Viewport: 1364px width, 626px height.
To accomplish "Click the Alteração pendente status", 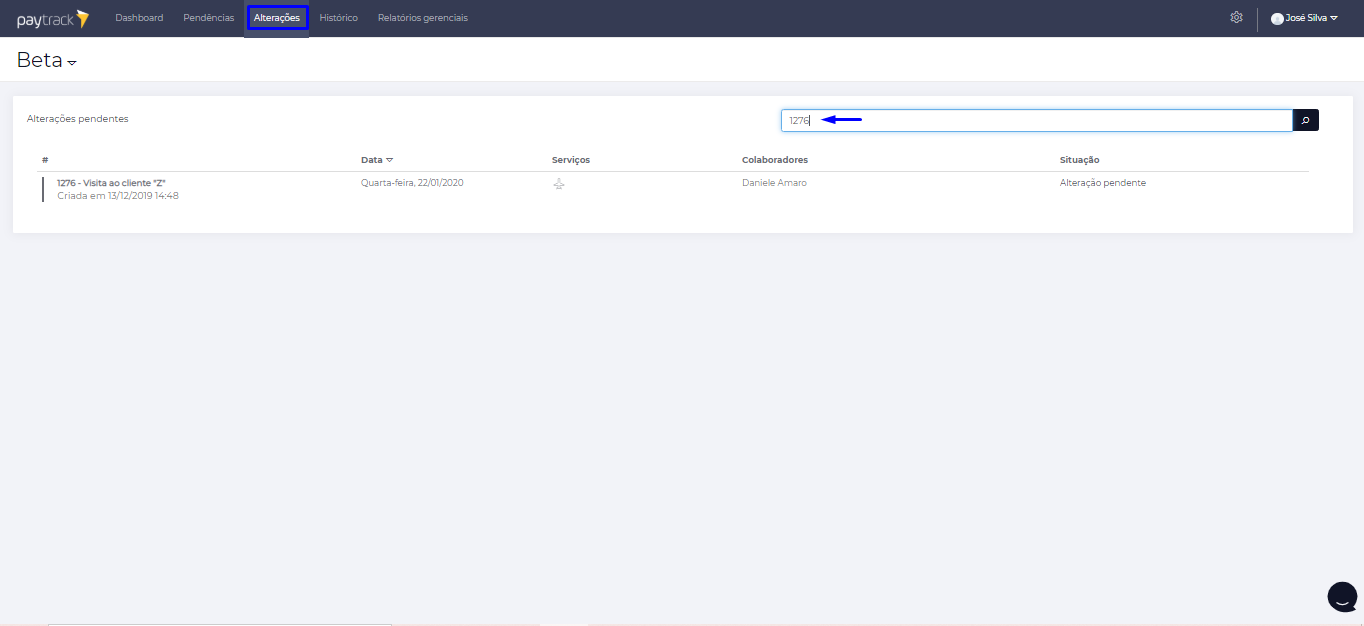I will tap(1102, 183).
